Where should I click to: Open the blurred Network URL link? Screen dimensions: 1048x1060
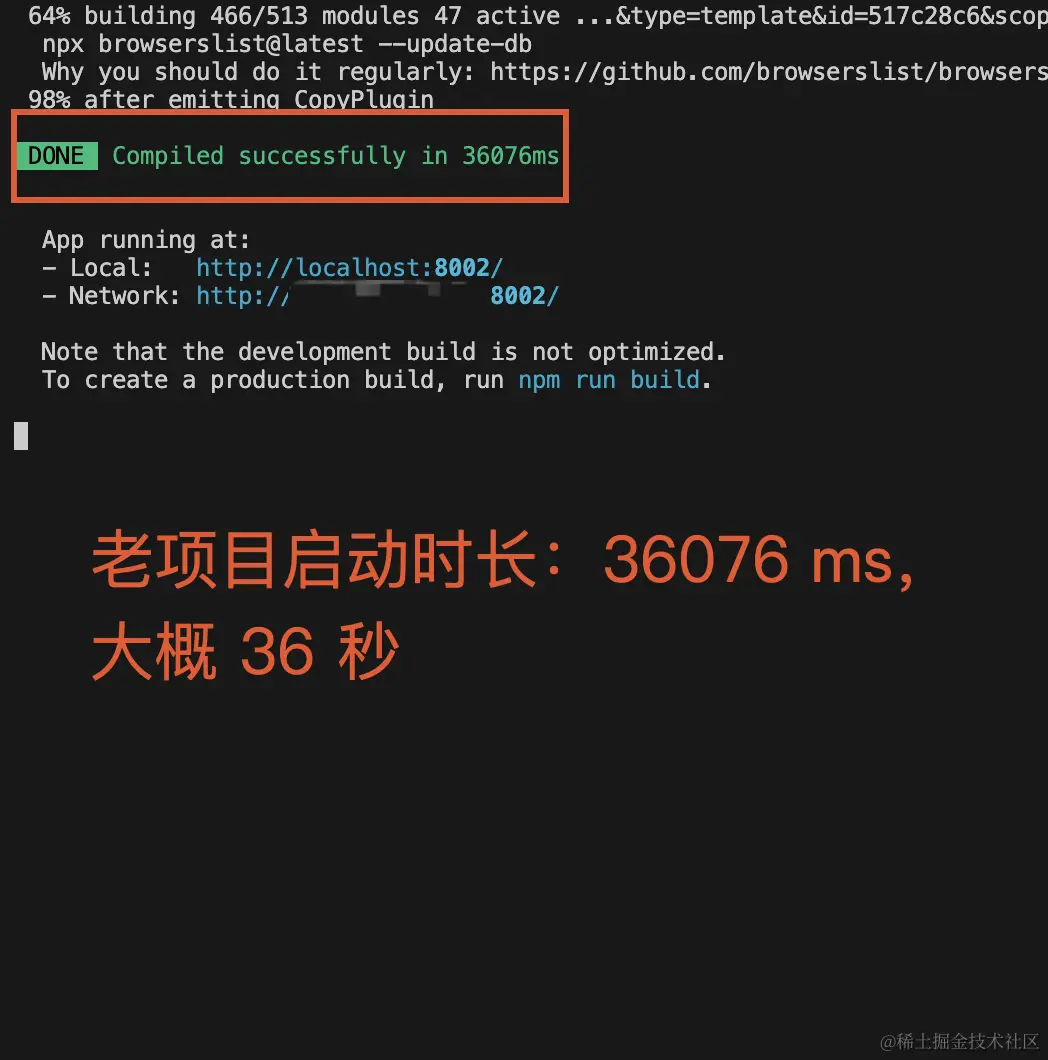(377, 295)
